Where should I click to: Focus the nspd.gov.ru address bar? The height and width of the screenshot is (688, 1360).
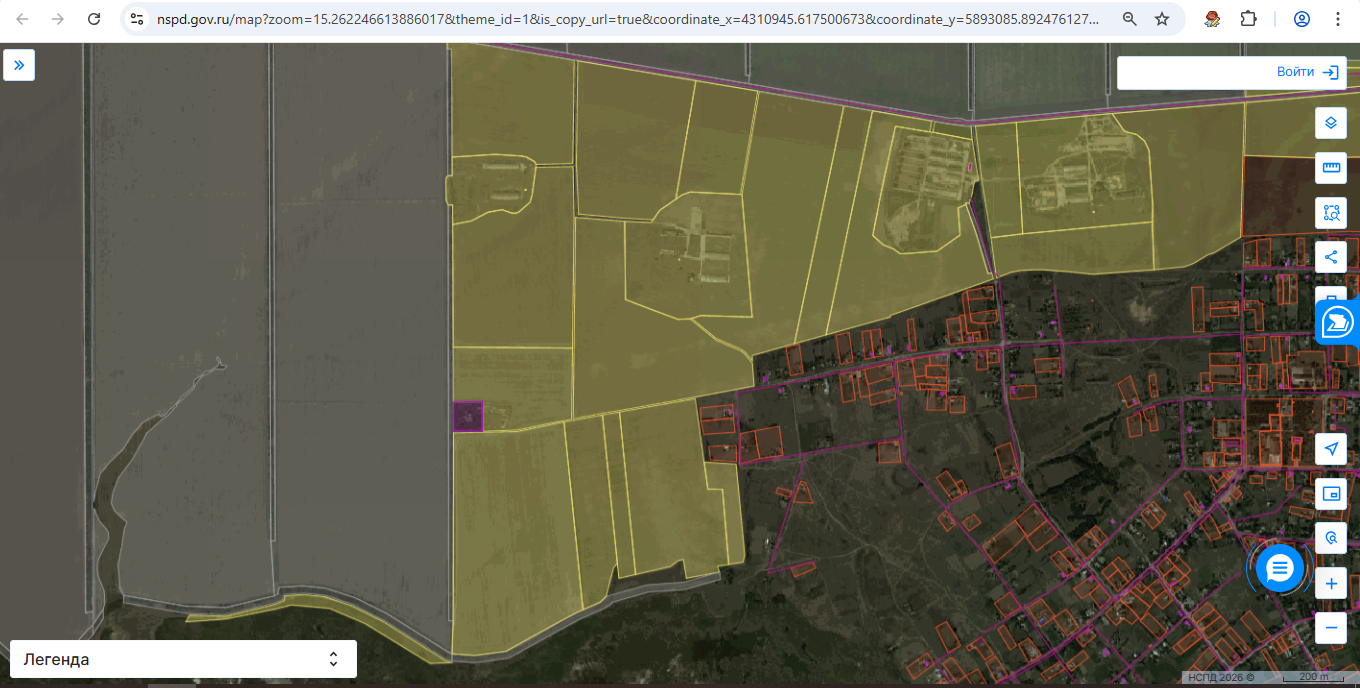click(x=627, y=19)
